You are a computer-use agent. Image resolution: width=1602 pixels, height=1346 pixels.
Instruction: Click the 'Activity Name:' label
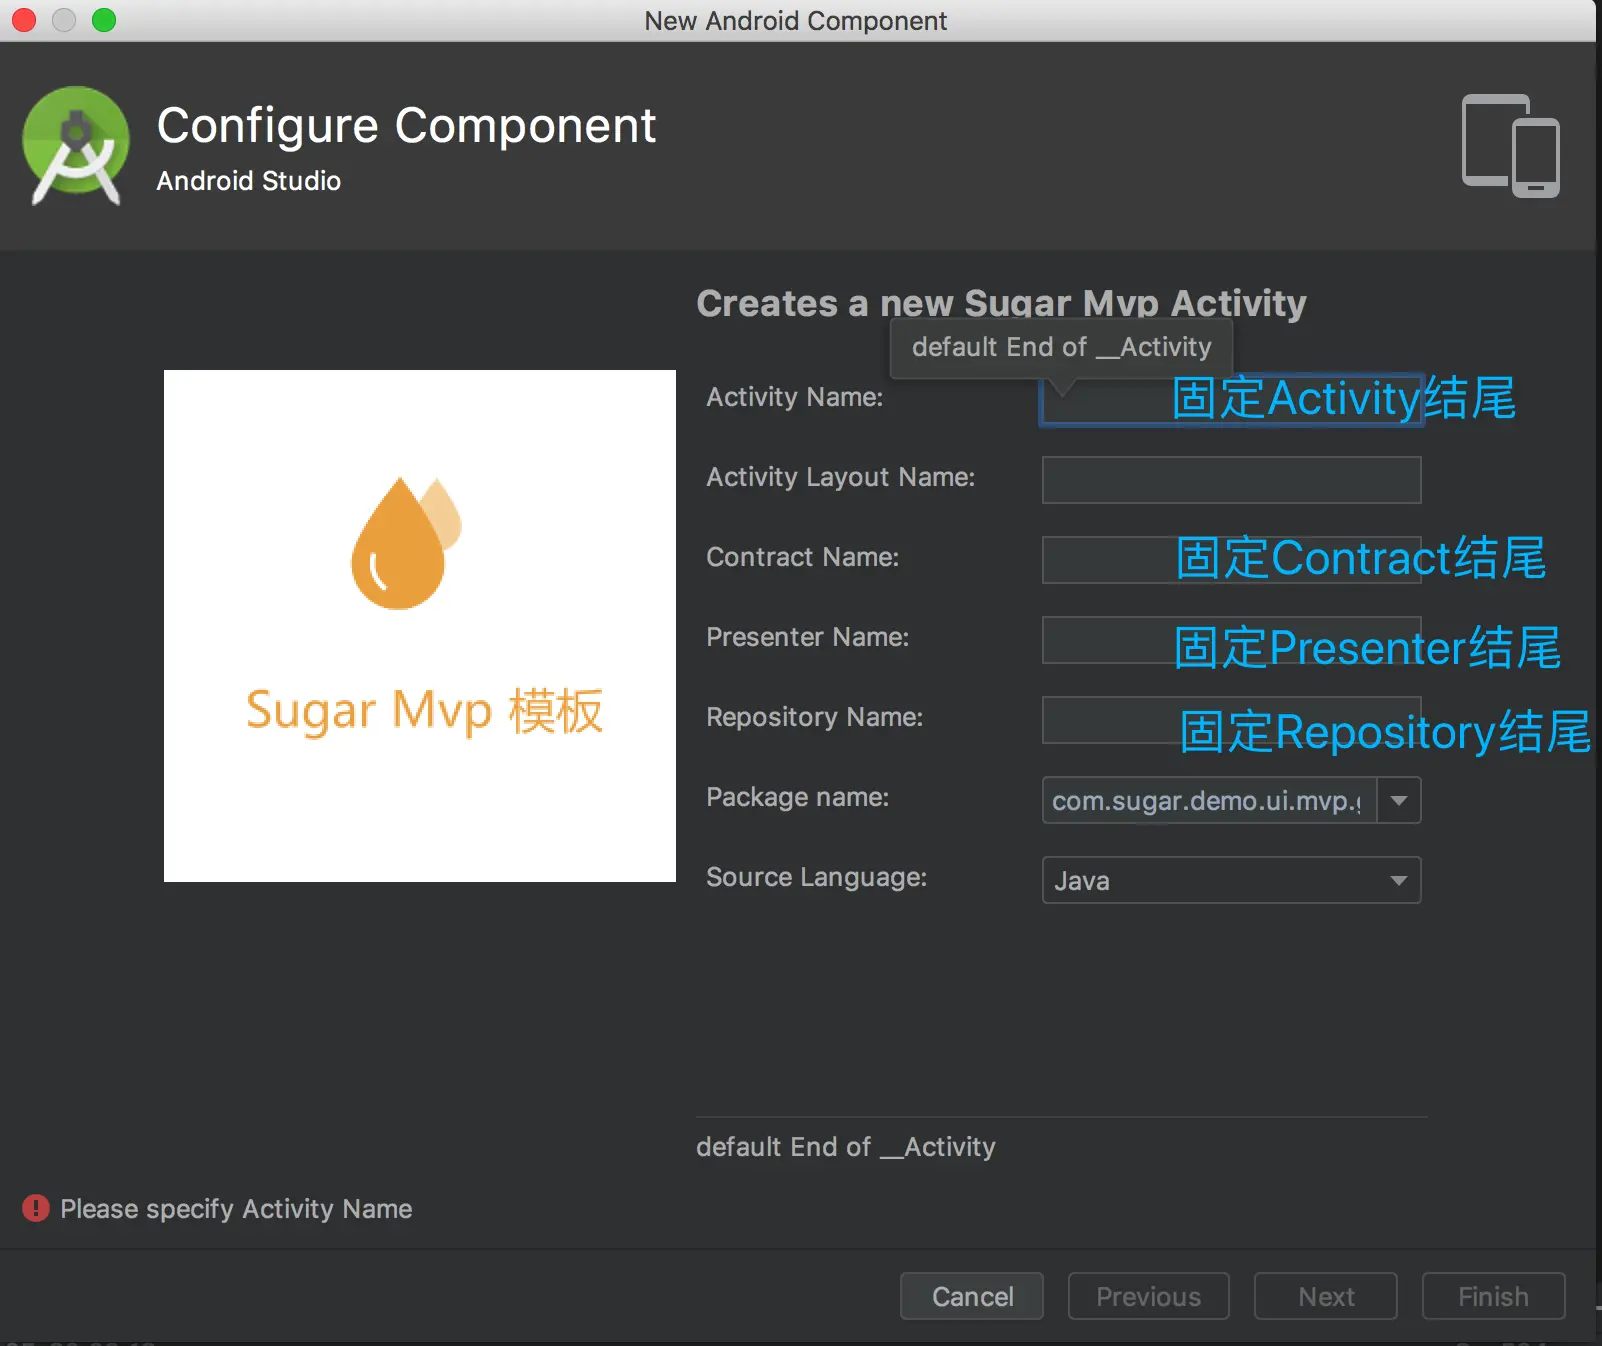[x=794, y=397]
